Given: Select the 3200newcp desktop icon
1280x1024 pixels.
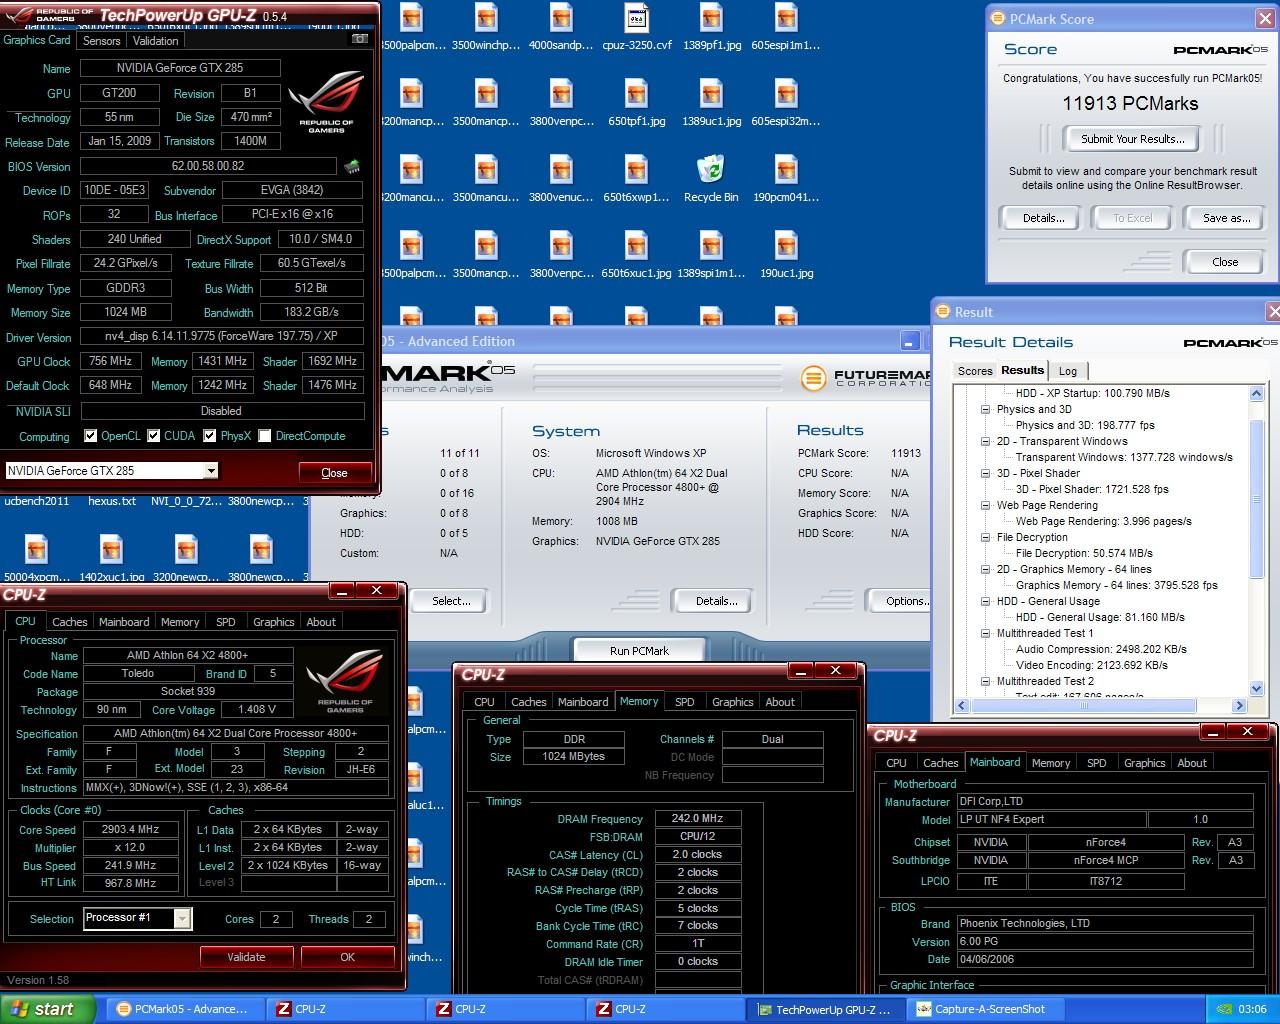Looking at the screenshot, I should pos(186,559).
